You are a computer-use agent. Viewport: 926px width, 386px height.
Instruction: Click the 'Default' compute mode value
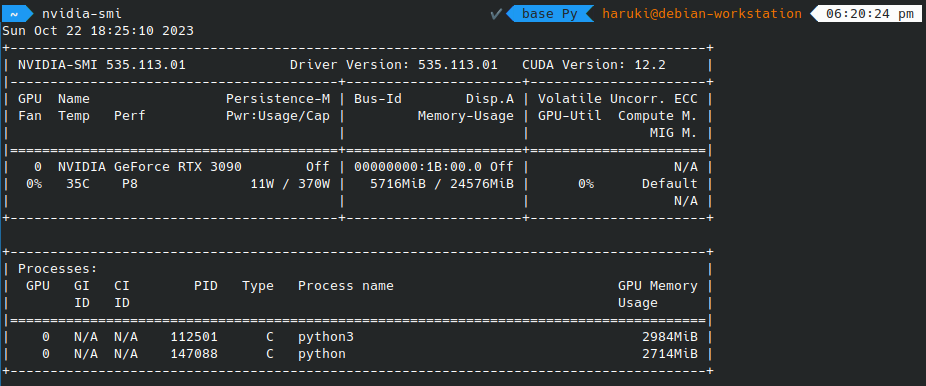[669, 184]
